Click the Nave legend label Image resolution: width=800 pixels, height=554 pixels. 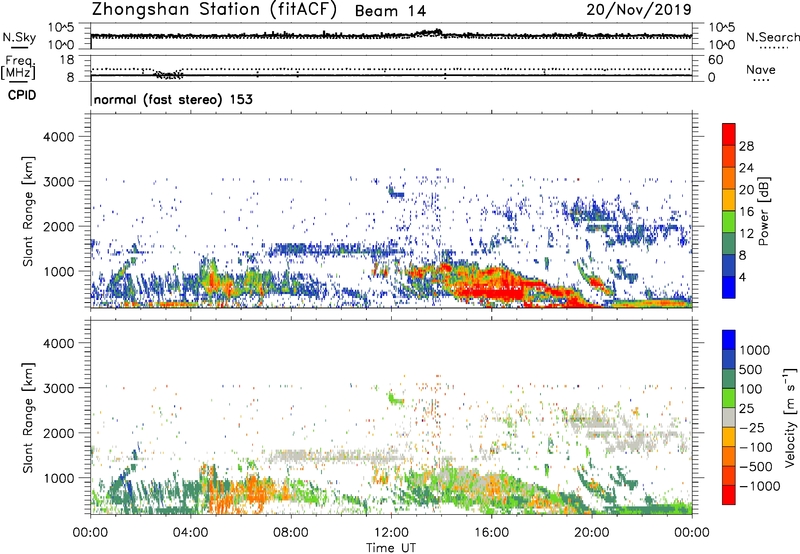(760, 70)
